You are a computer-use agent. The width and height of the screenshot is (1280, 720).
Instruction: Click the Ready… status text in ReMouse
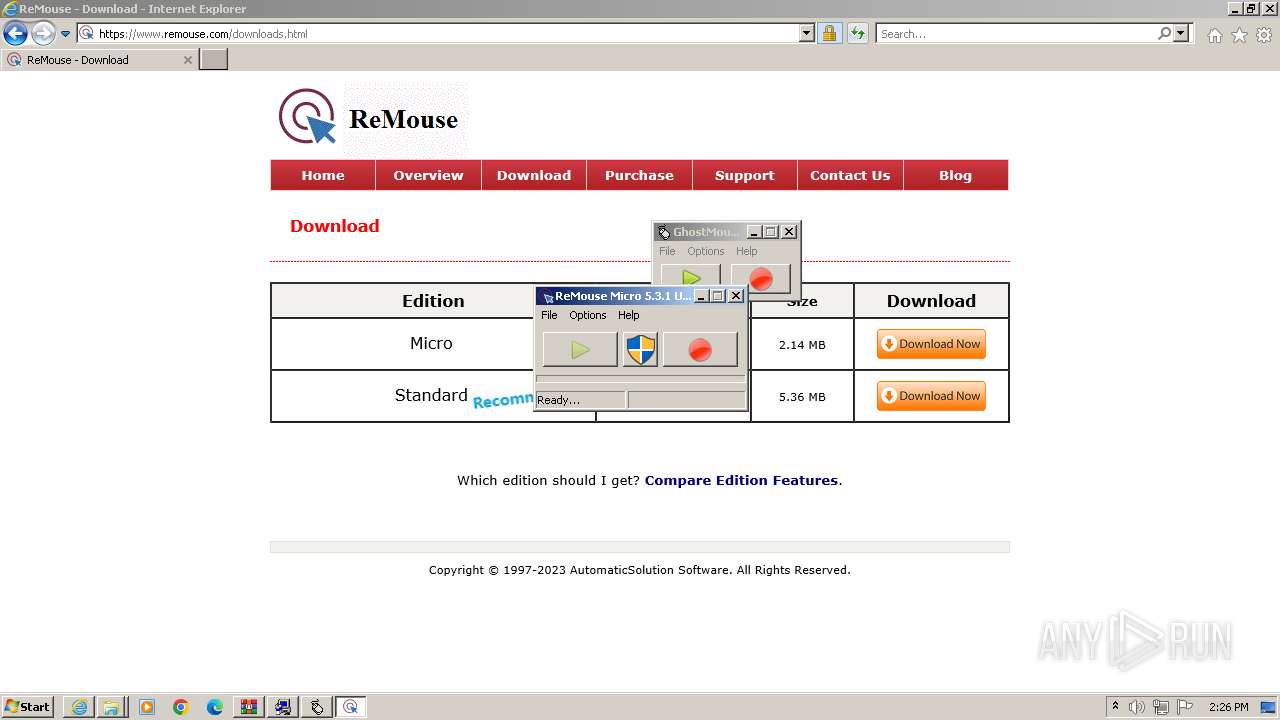558,400
